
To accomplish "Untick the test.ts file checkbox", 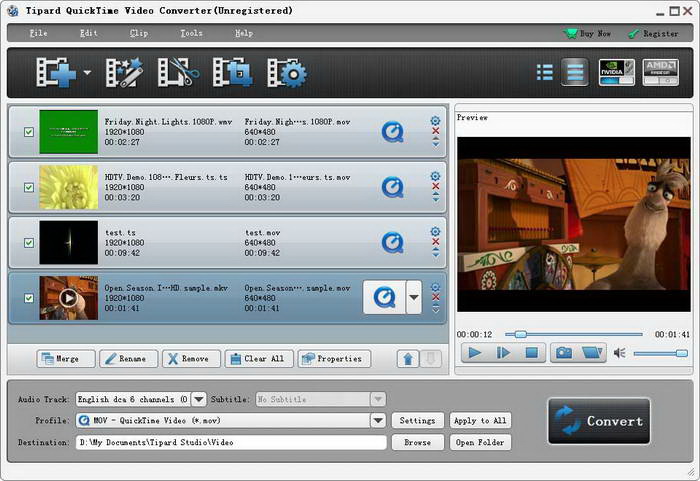I will (x=28, y=242).
